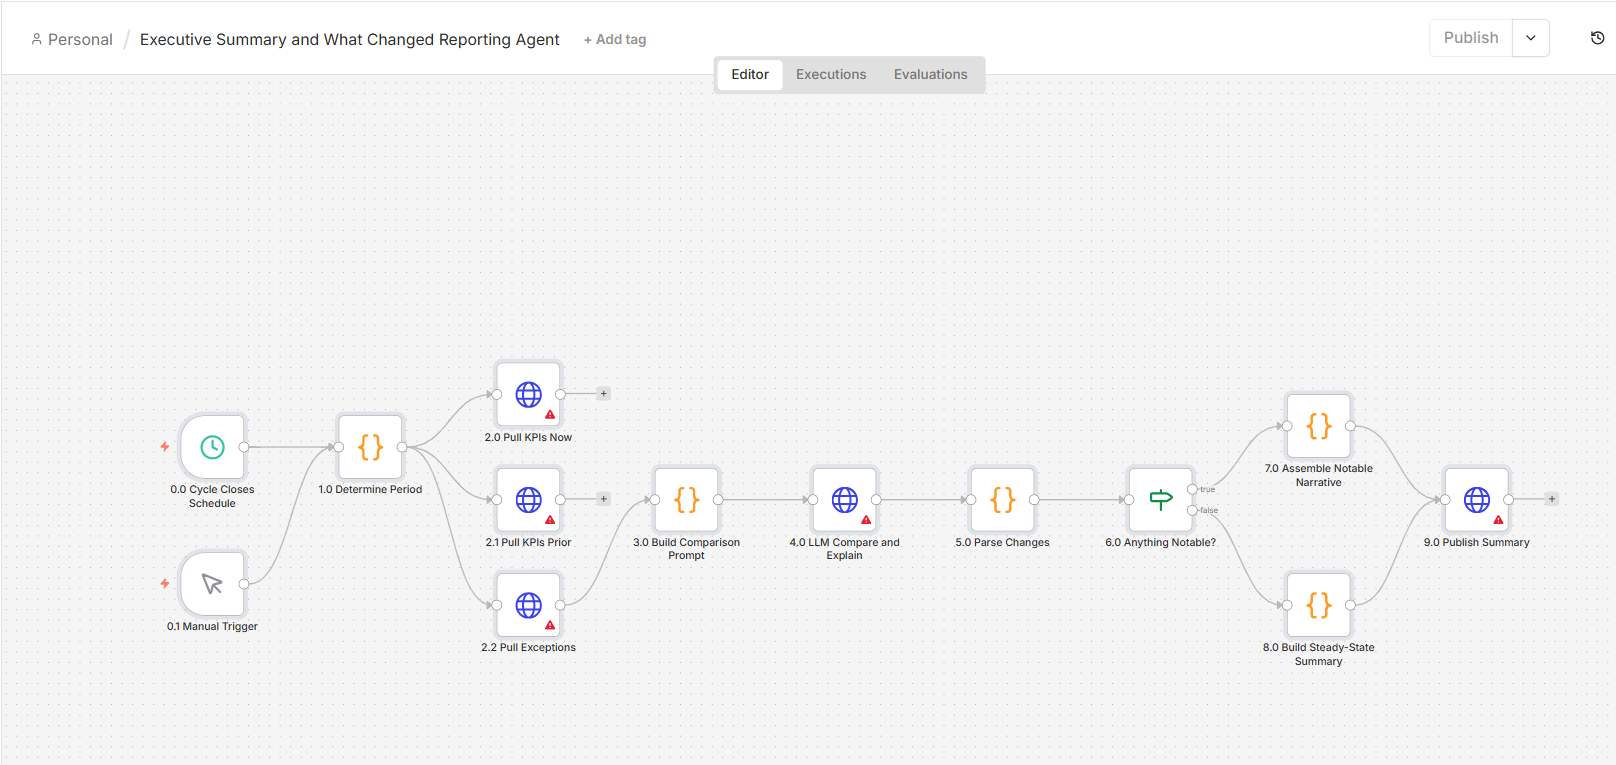
Task: Click the true output of Anything Notable?
Action: pyautogui.click(x=1193, y=489)
